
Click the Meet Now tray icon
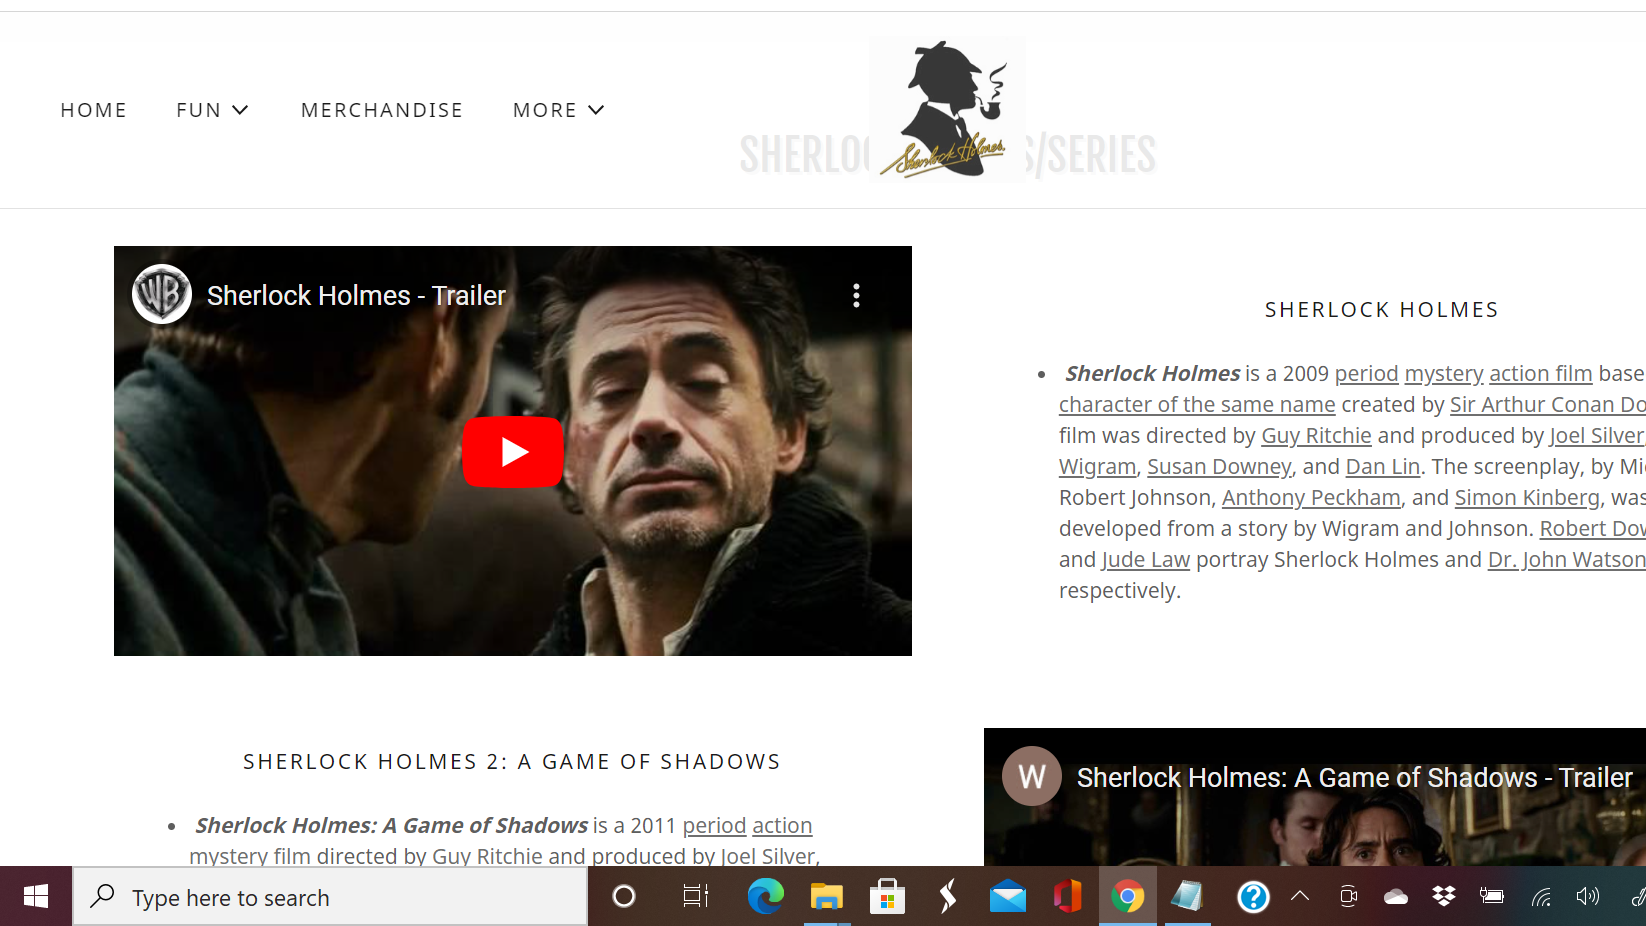click(x=1348, y=896)
